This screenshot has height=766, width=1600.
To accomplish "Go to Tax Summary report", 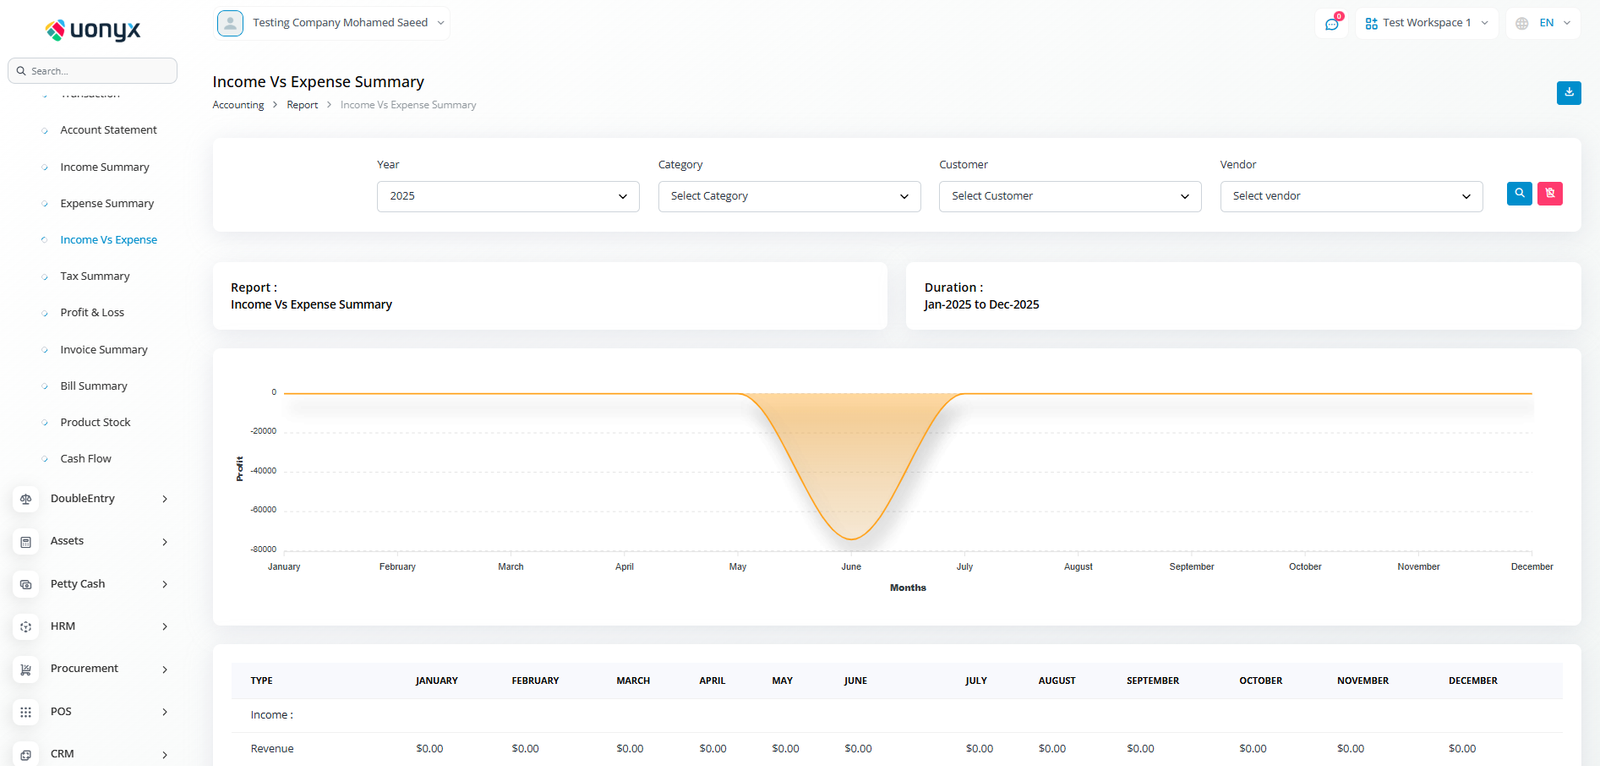I will (95, 276).
